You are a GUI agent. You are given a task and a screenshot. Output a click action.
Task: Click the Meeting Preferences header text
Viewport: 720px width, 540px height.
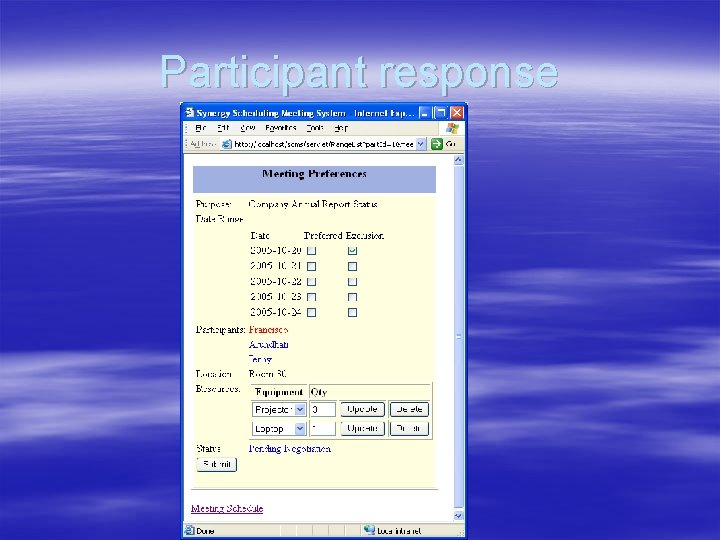click(314, 174)
